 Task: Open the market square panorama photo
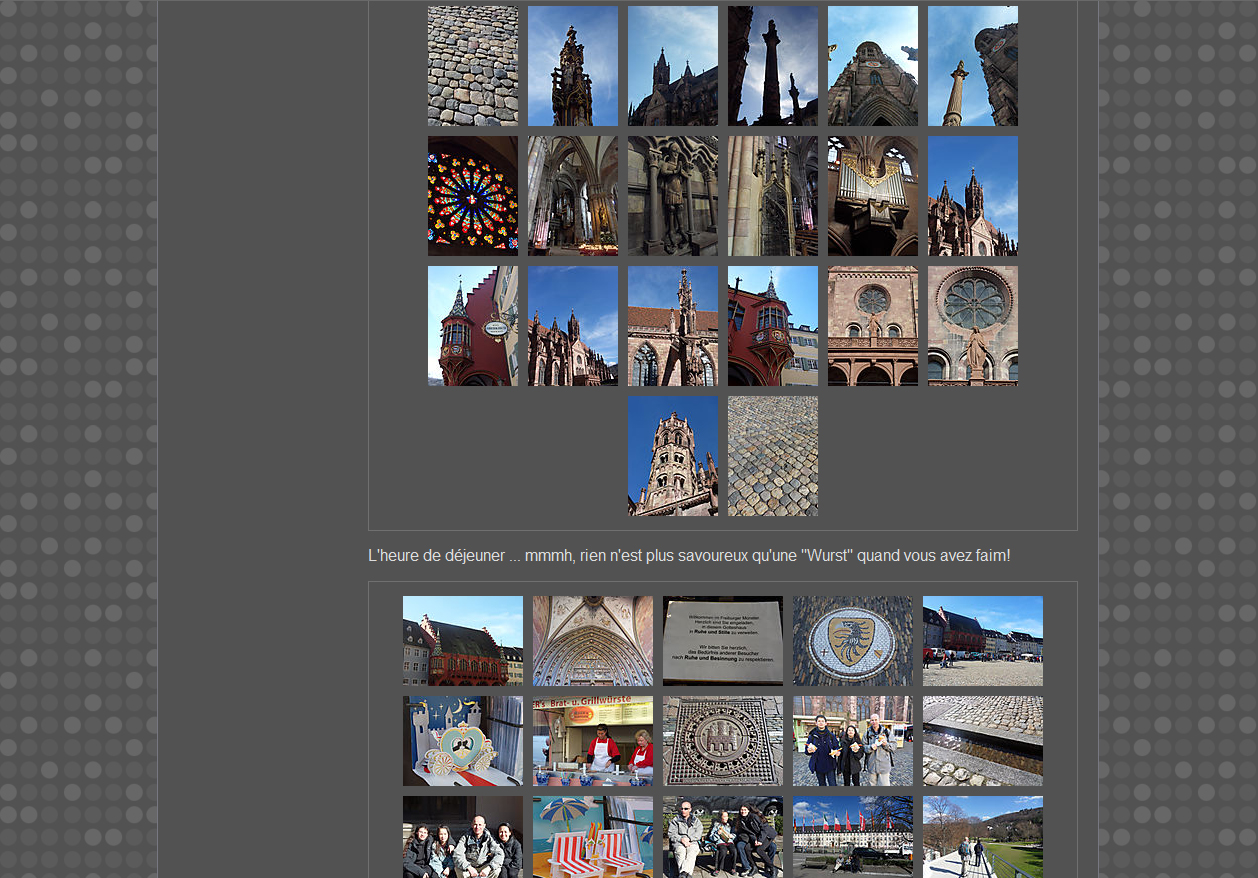[x=982, y=641]
